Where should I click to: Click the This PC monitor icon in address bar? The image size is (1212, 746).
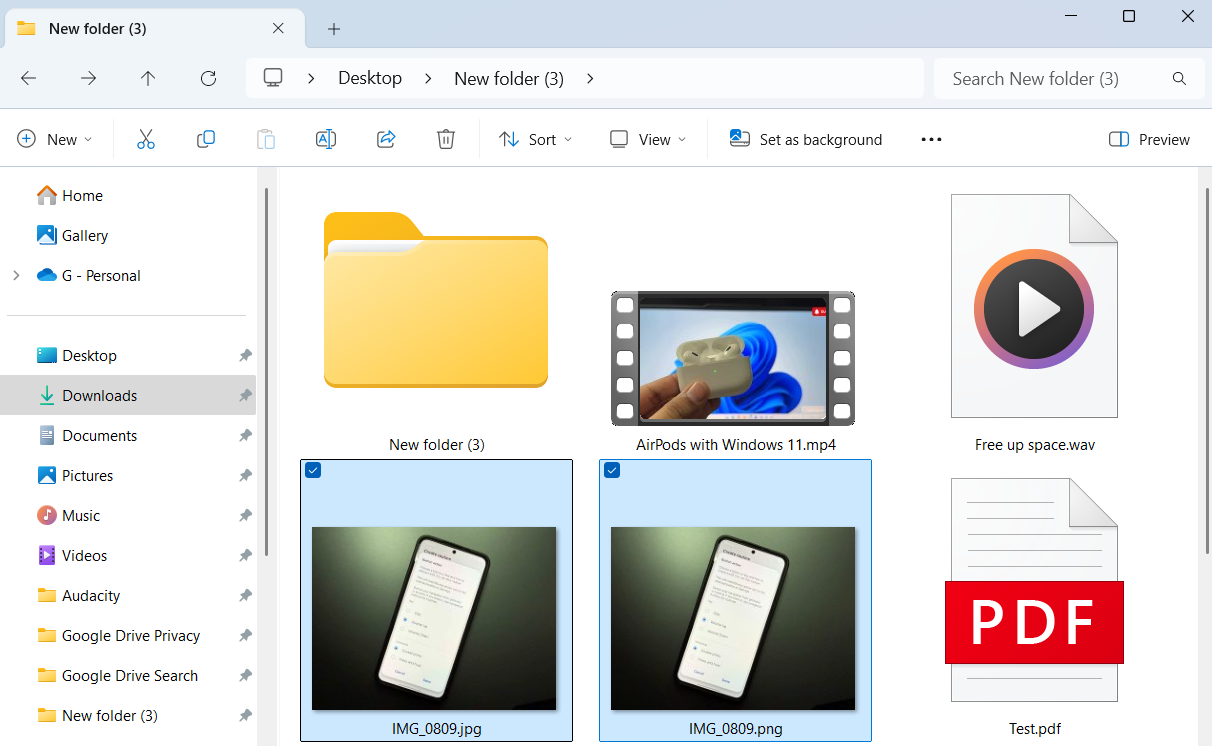(273, 78)
